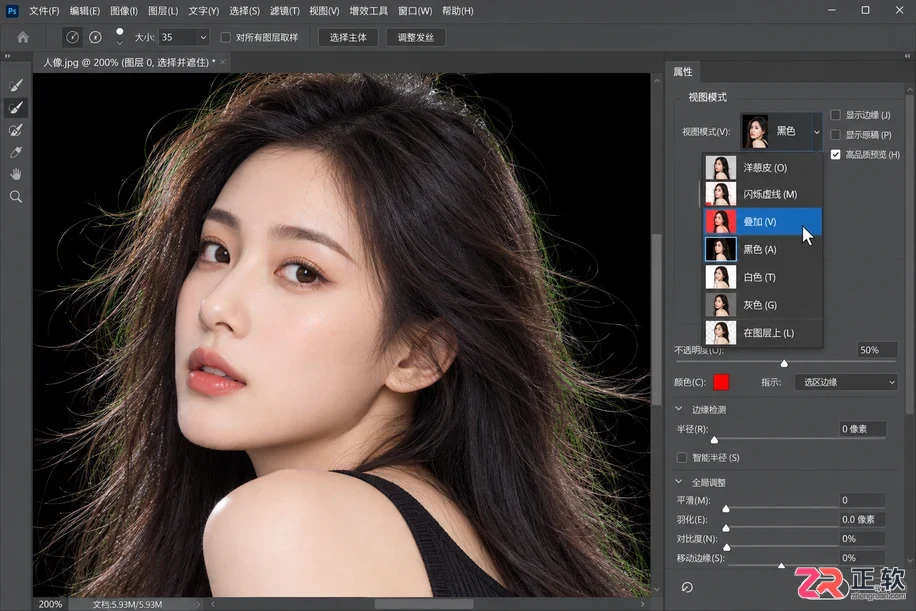Click the 不透明度 50% input field
The image size is (916, 611).
click(876, 350)
